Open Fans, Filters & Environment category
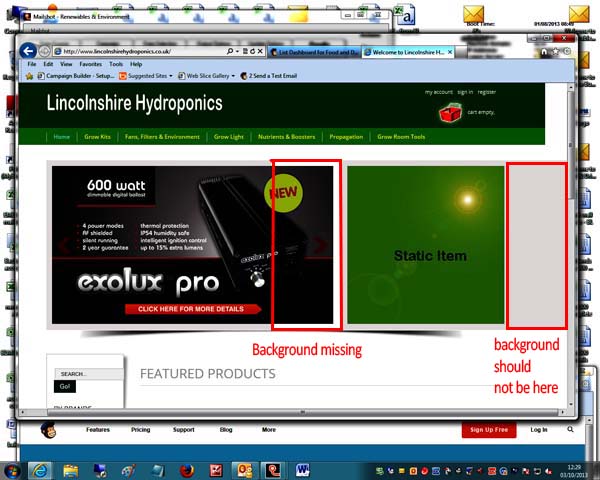Viewport: 600px width, 480px height. 162,137
